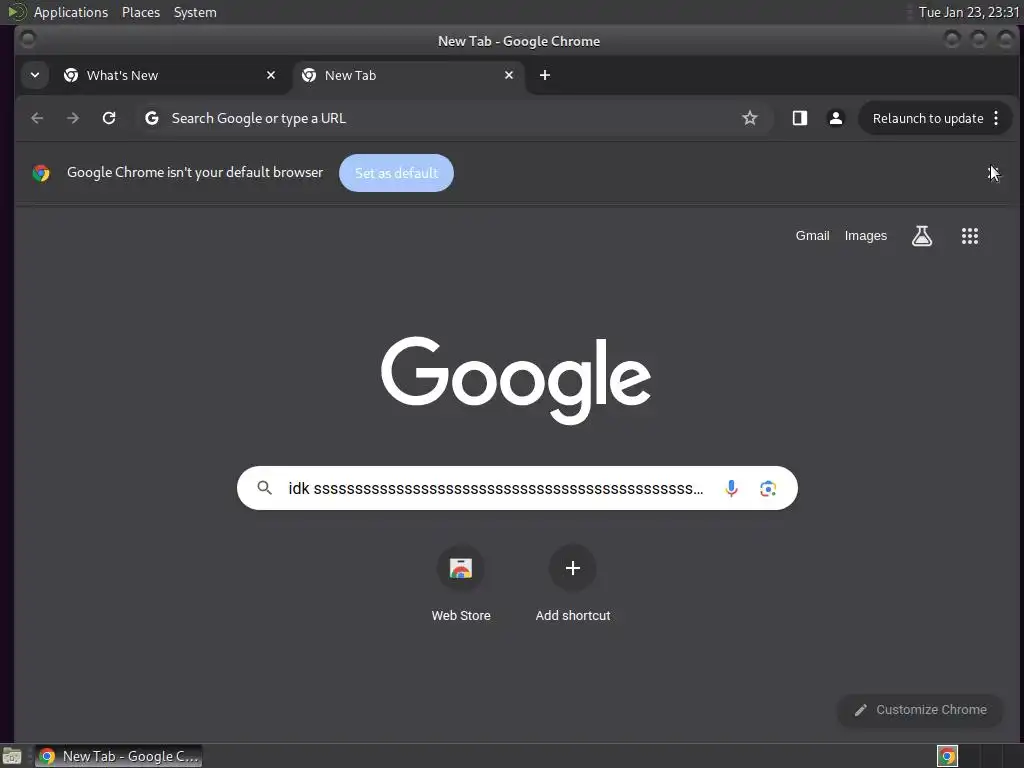1024x768 pixels.
Task: Click the Google G icon in address bar
Action: (x=152, y=118)
